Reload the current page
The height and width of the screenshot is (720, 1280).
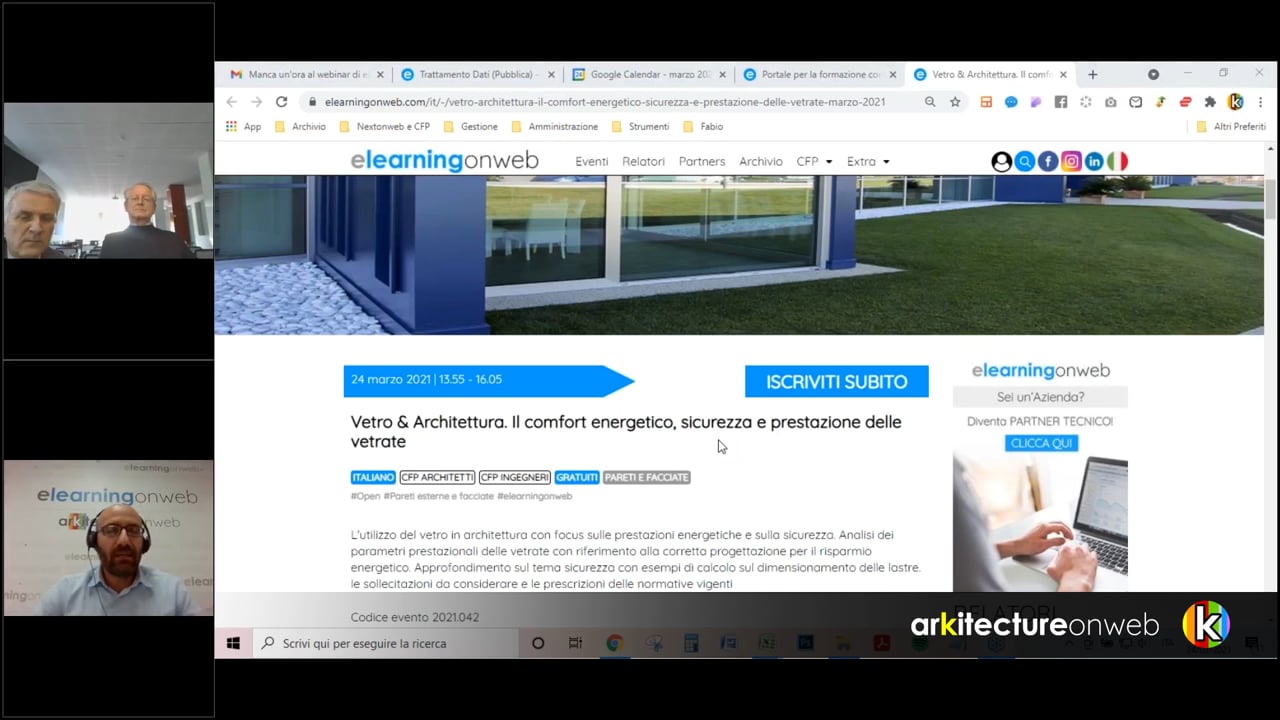pos(281,102)
